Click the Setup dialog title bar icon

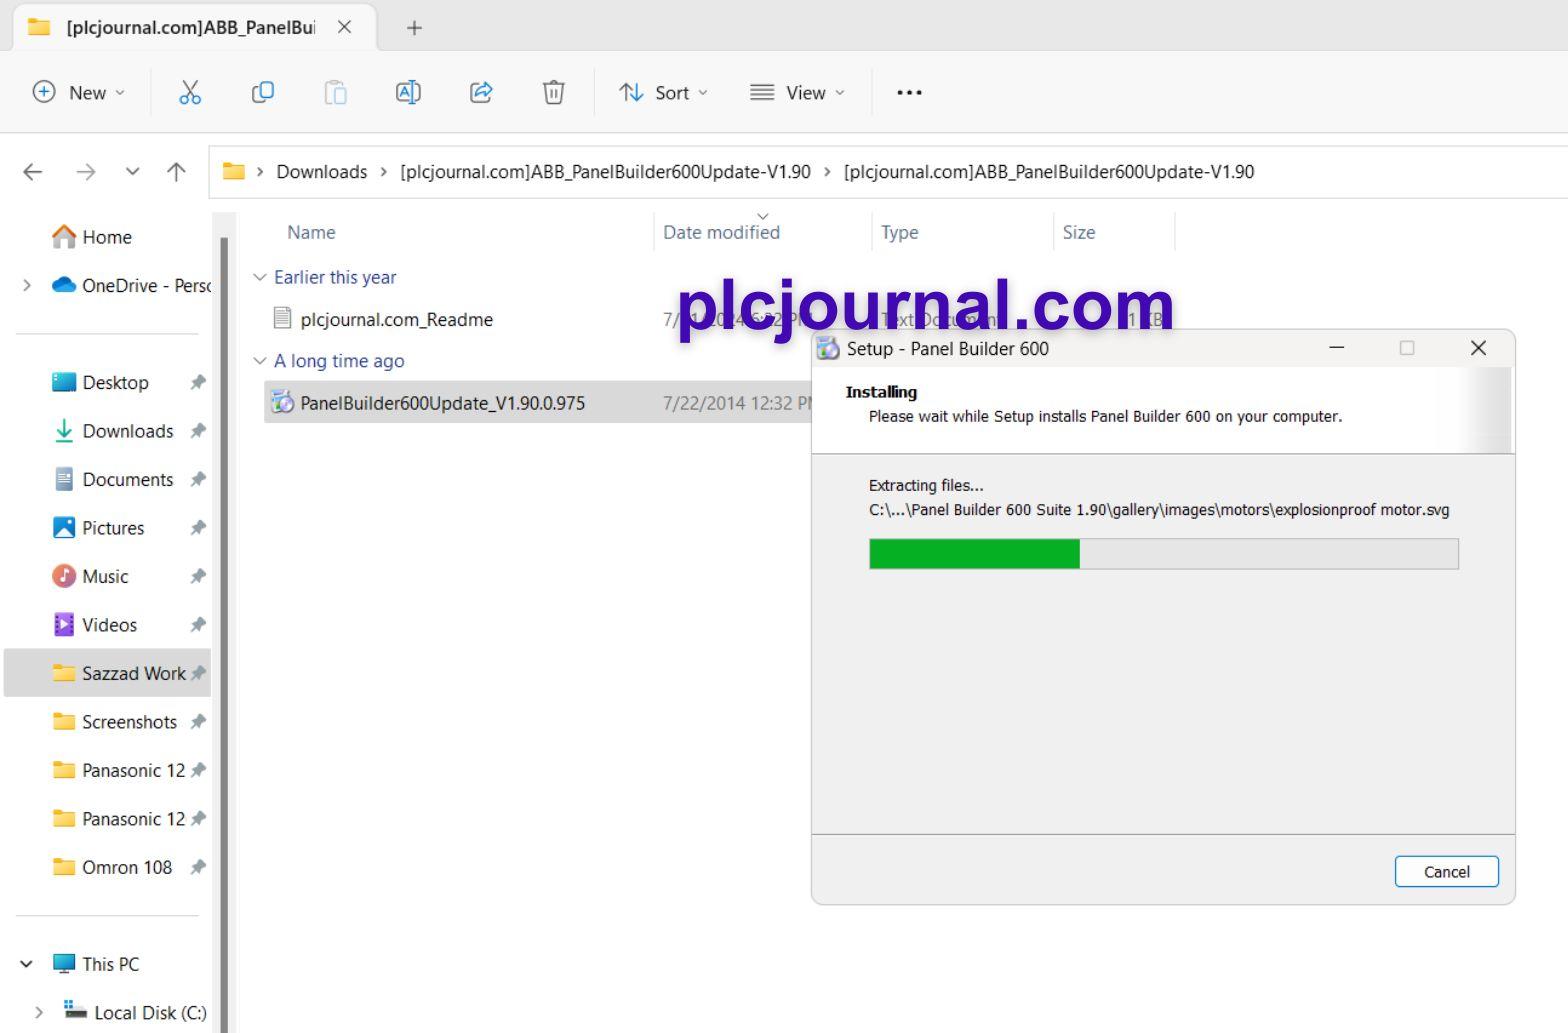(828, 348)
